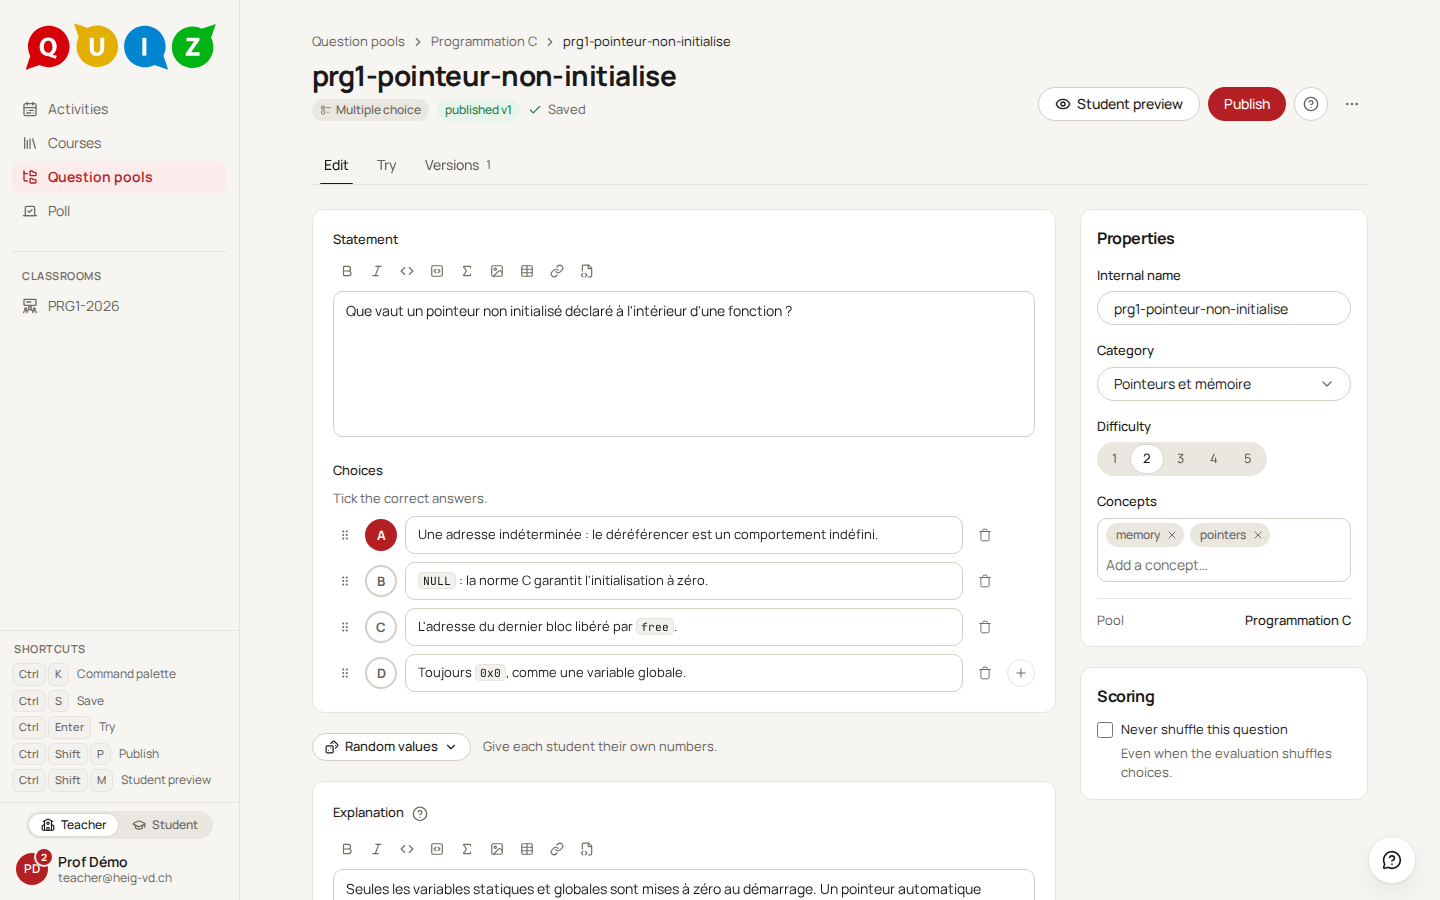Open Student preview
This screenshot has height=900, width=1440.
click(x=1119, y=104)
